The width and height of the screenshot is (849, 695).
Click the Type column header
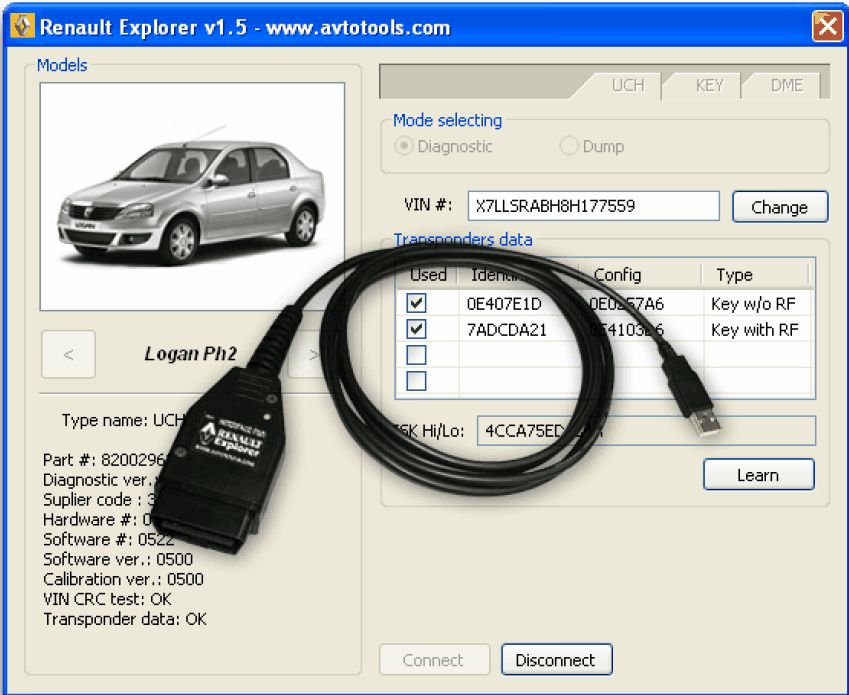(x=756, y=275)
